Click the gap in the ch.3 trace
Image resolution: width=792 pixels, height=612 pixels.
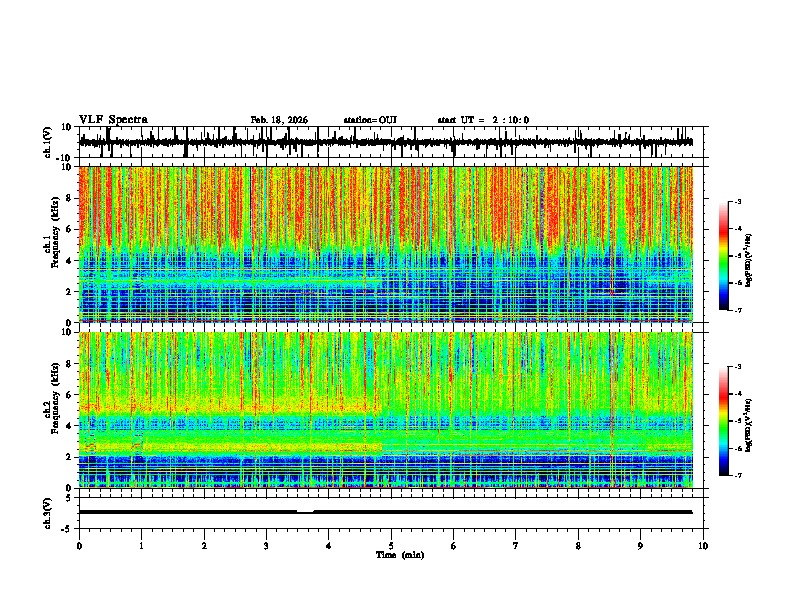tap(305, 511)
